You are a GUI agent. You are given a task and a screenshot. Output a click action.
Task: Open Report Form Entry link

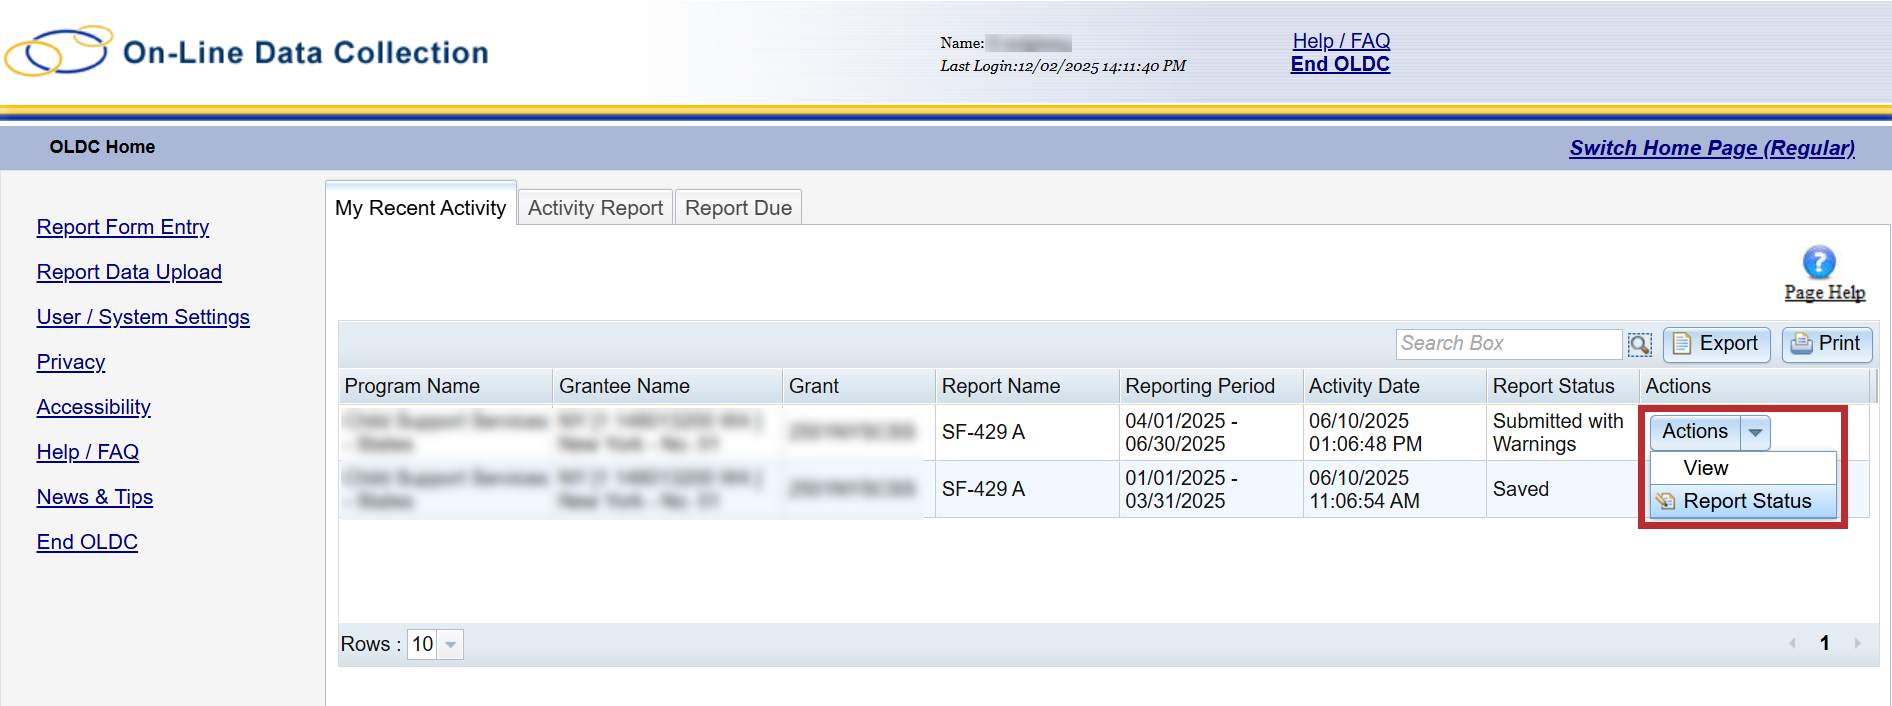123,227
